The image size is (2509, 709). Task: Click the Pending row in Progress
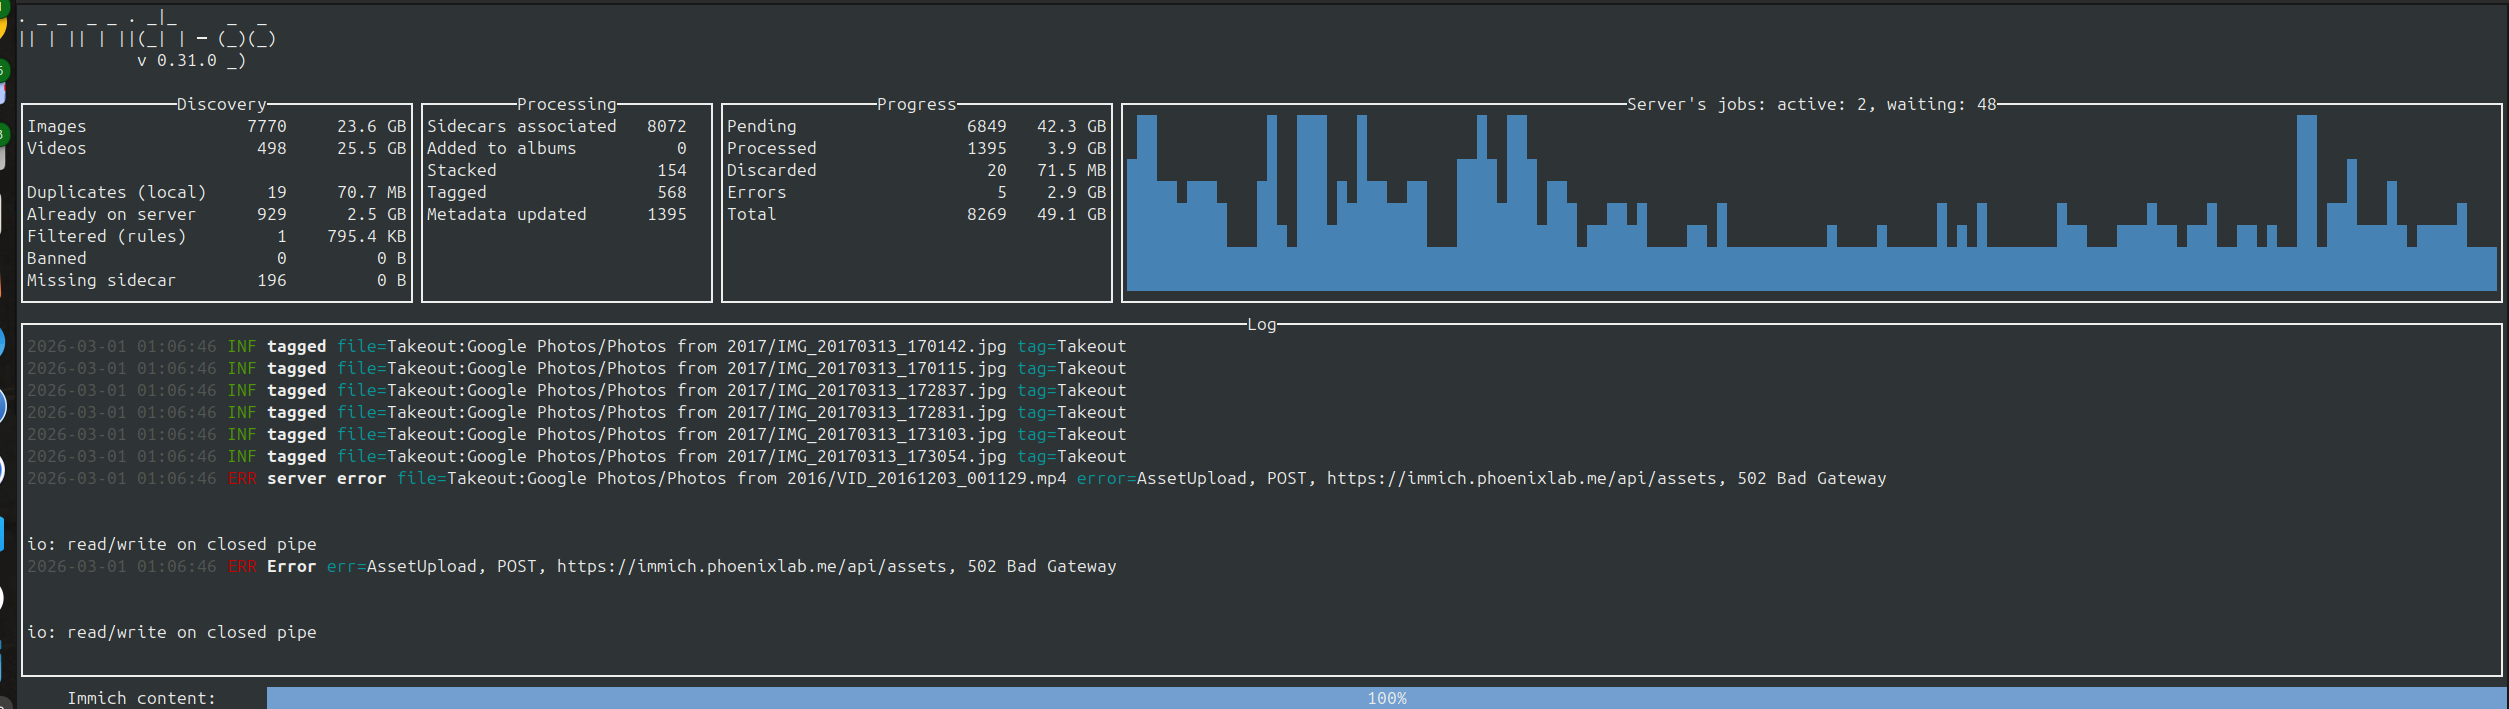click(916, 126)
